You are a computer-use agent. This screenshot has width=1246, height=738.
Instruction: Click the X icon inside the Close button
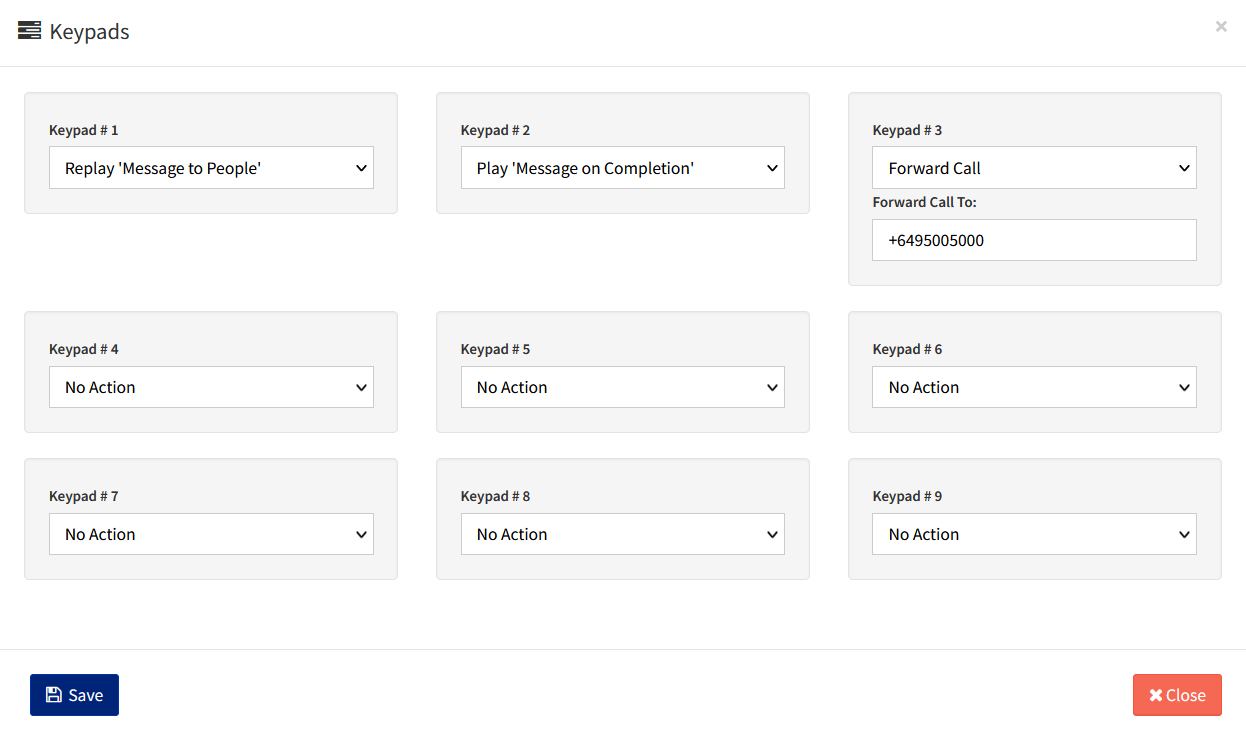point(1158,694)
